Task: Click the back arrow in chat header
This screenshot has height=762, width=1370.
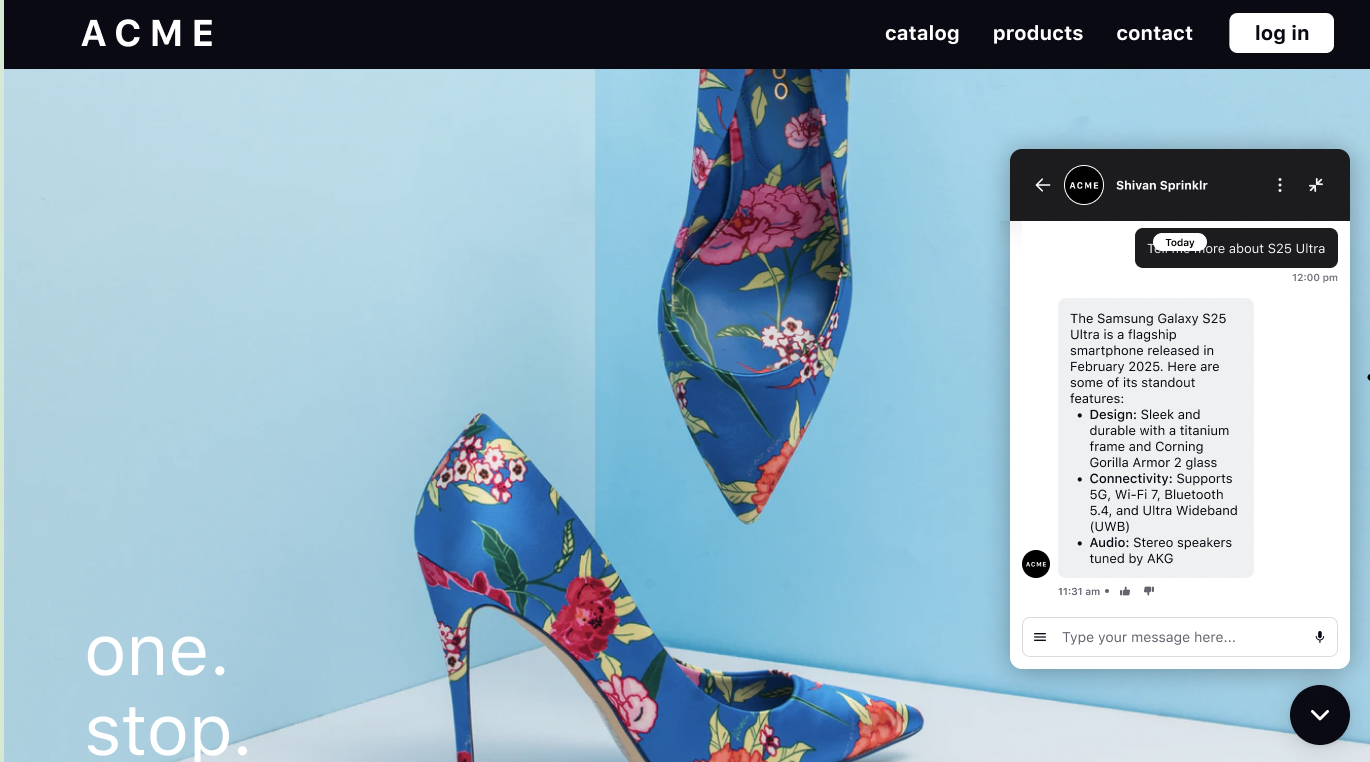Action: point(1042,185)
